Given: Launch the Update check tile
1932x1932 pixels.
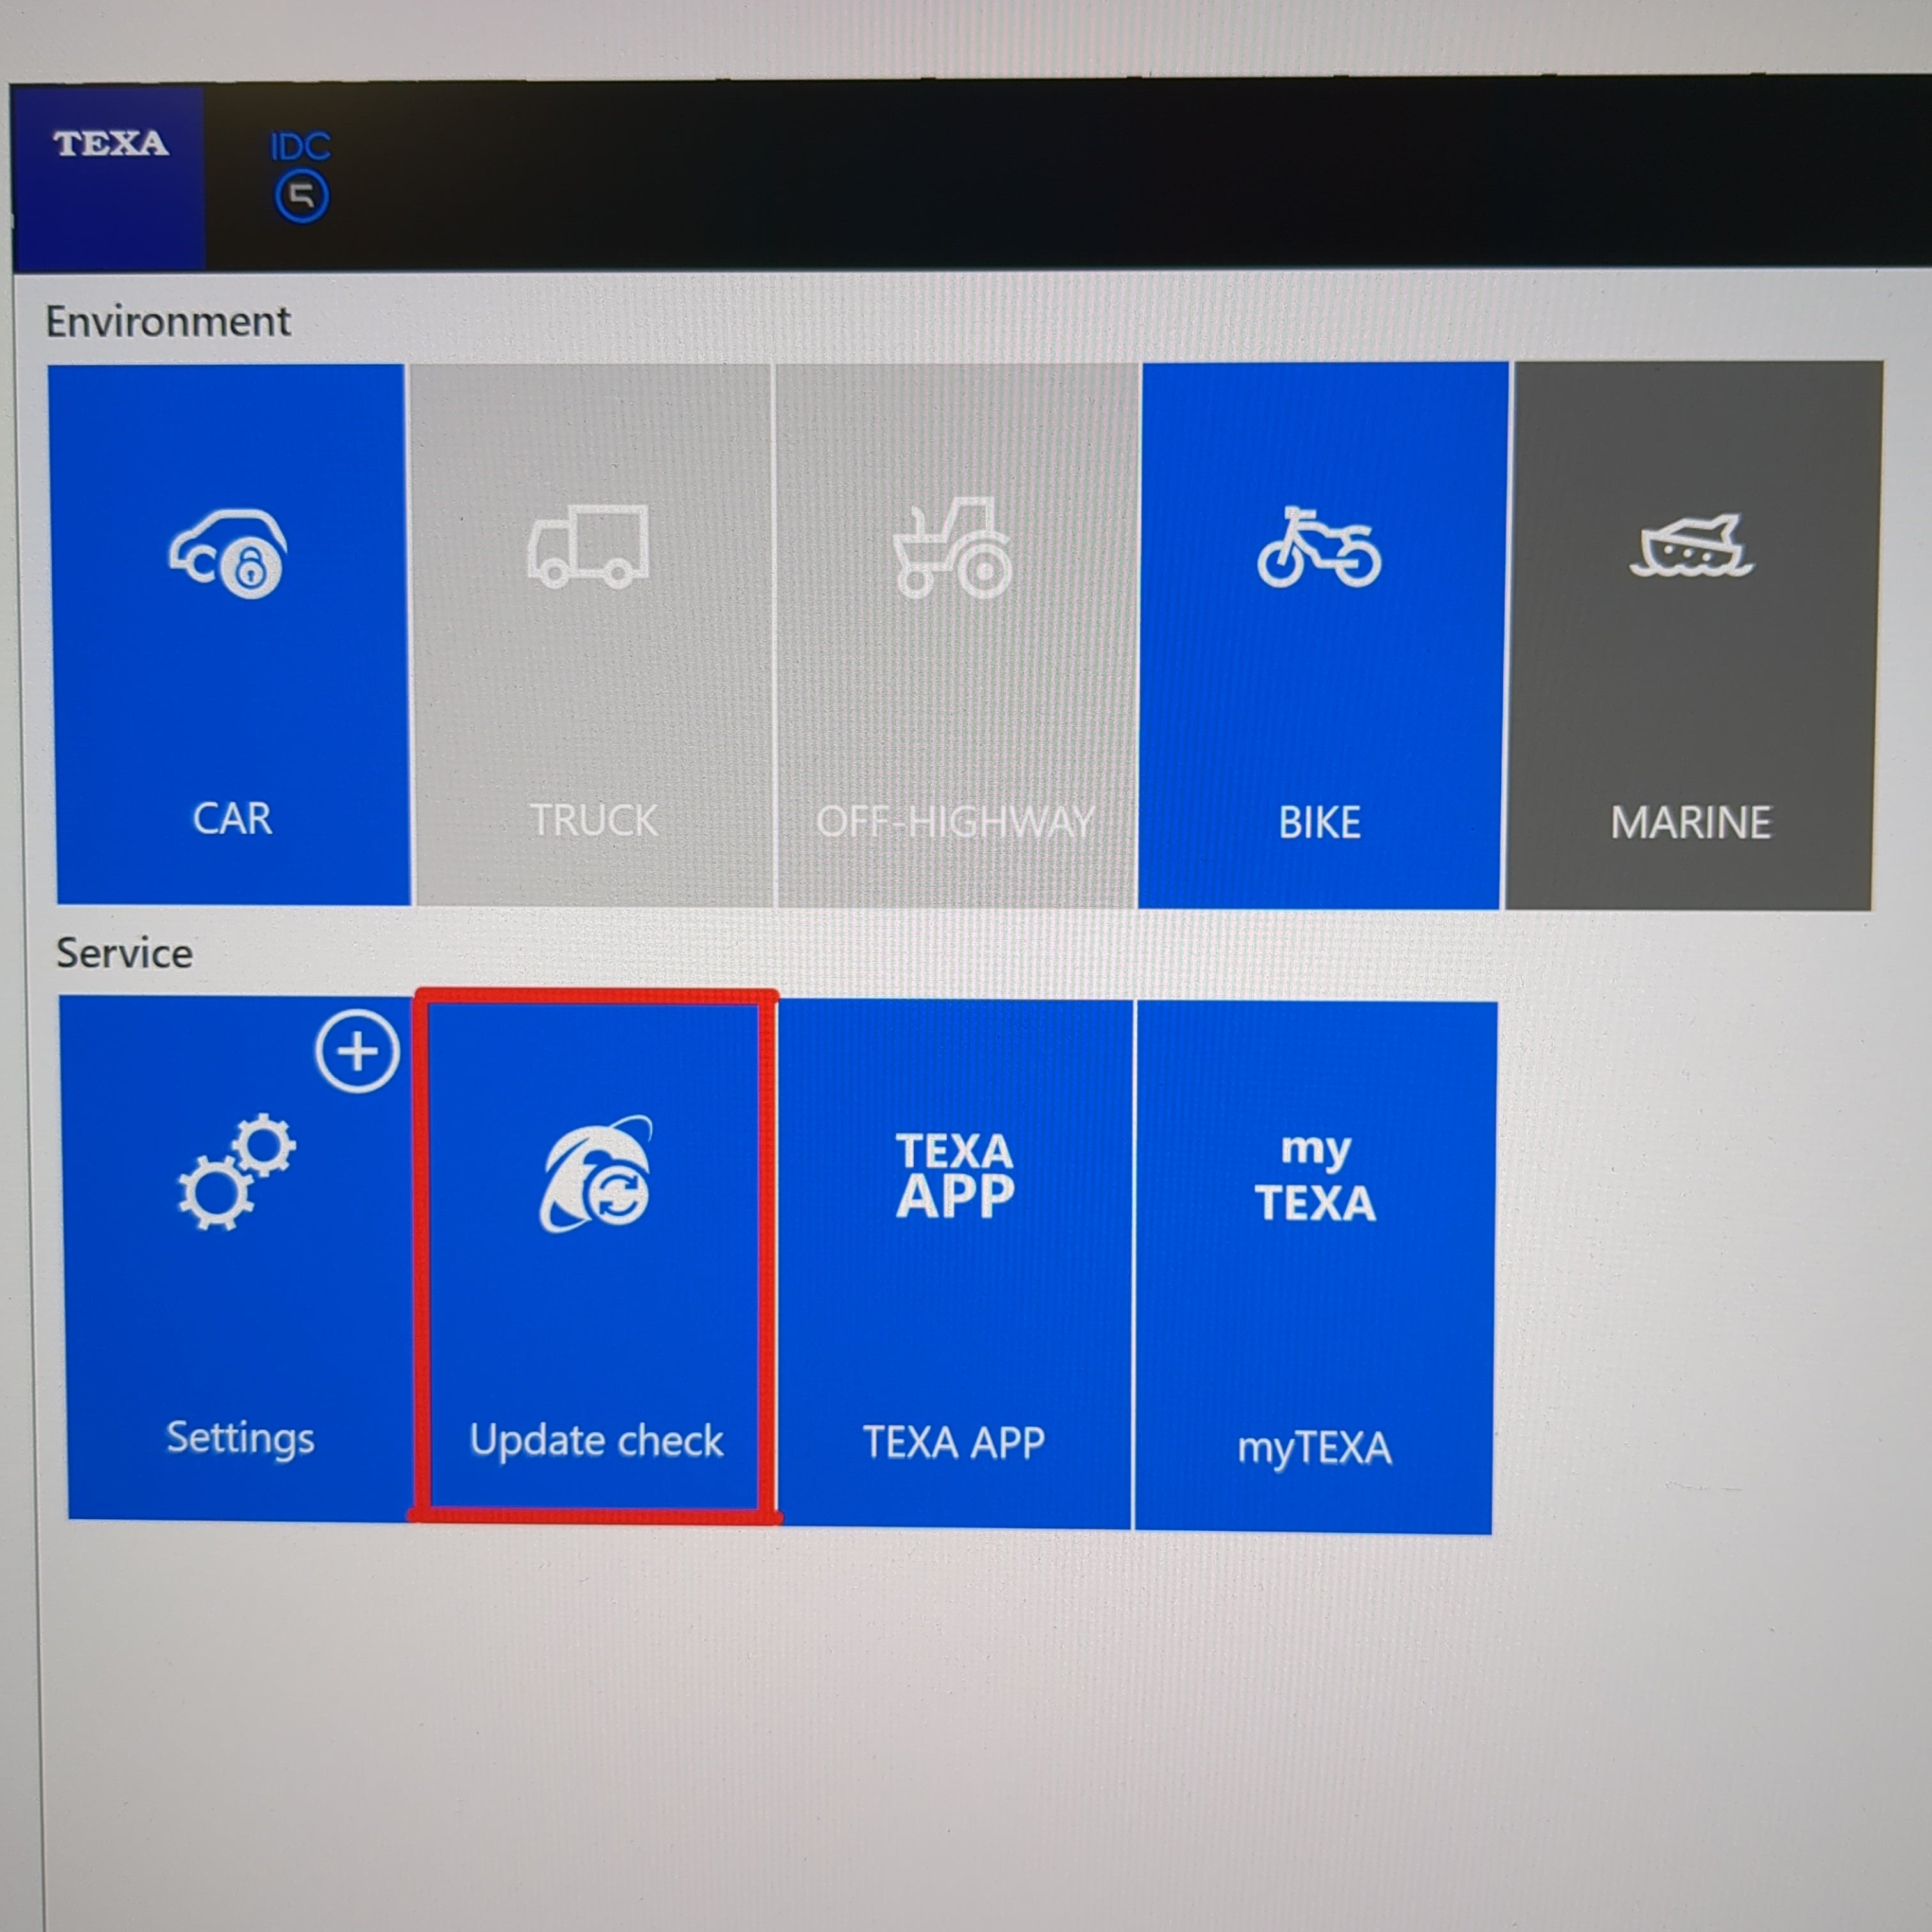Looking at the screenshot, I should (595, 1257).
